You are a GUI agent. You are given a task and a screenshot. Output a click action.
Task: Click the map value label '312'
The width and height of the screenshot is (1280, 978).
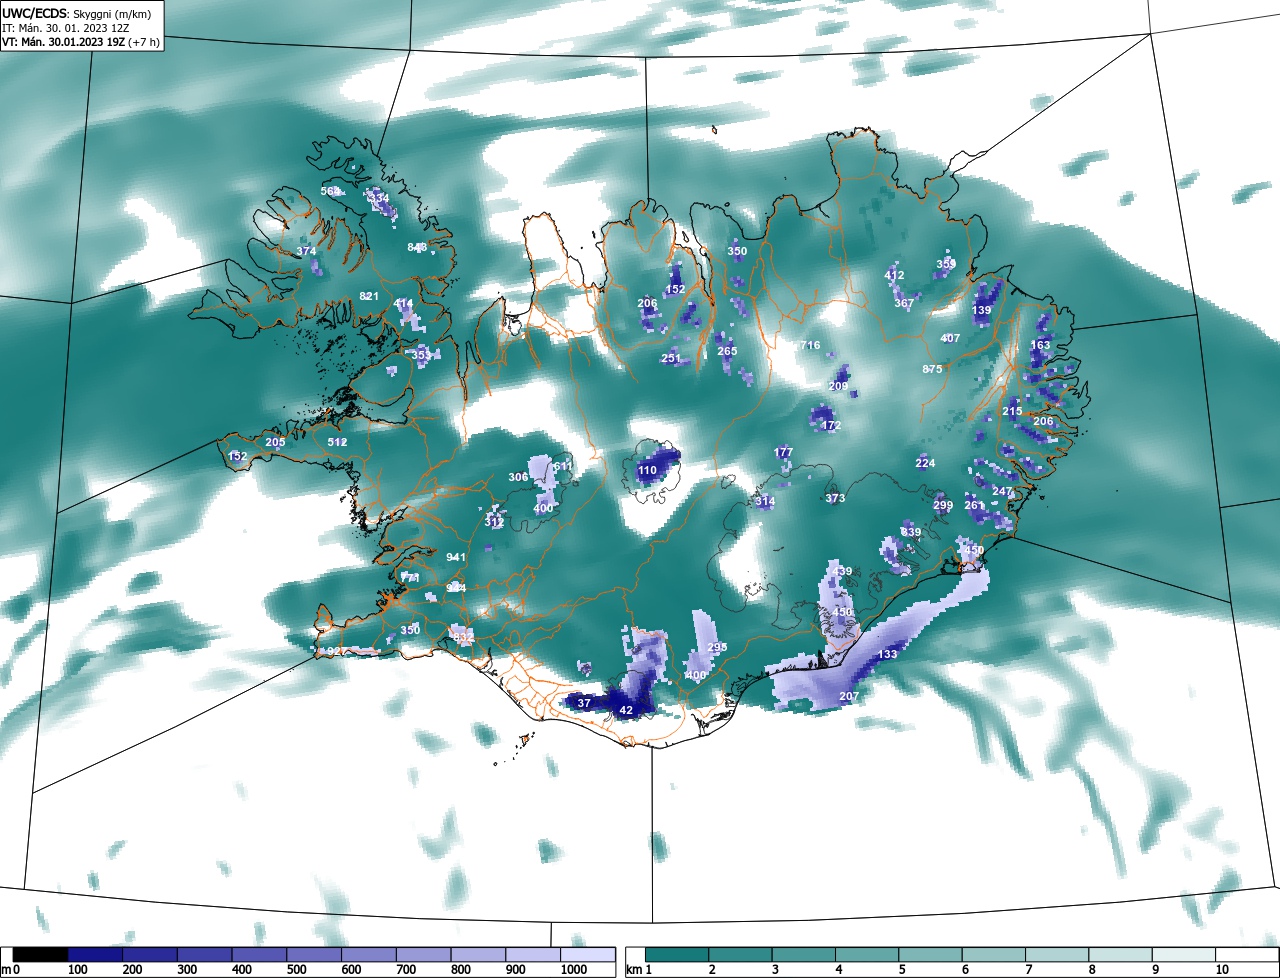[494, 522]
